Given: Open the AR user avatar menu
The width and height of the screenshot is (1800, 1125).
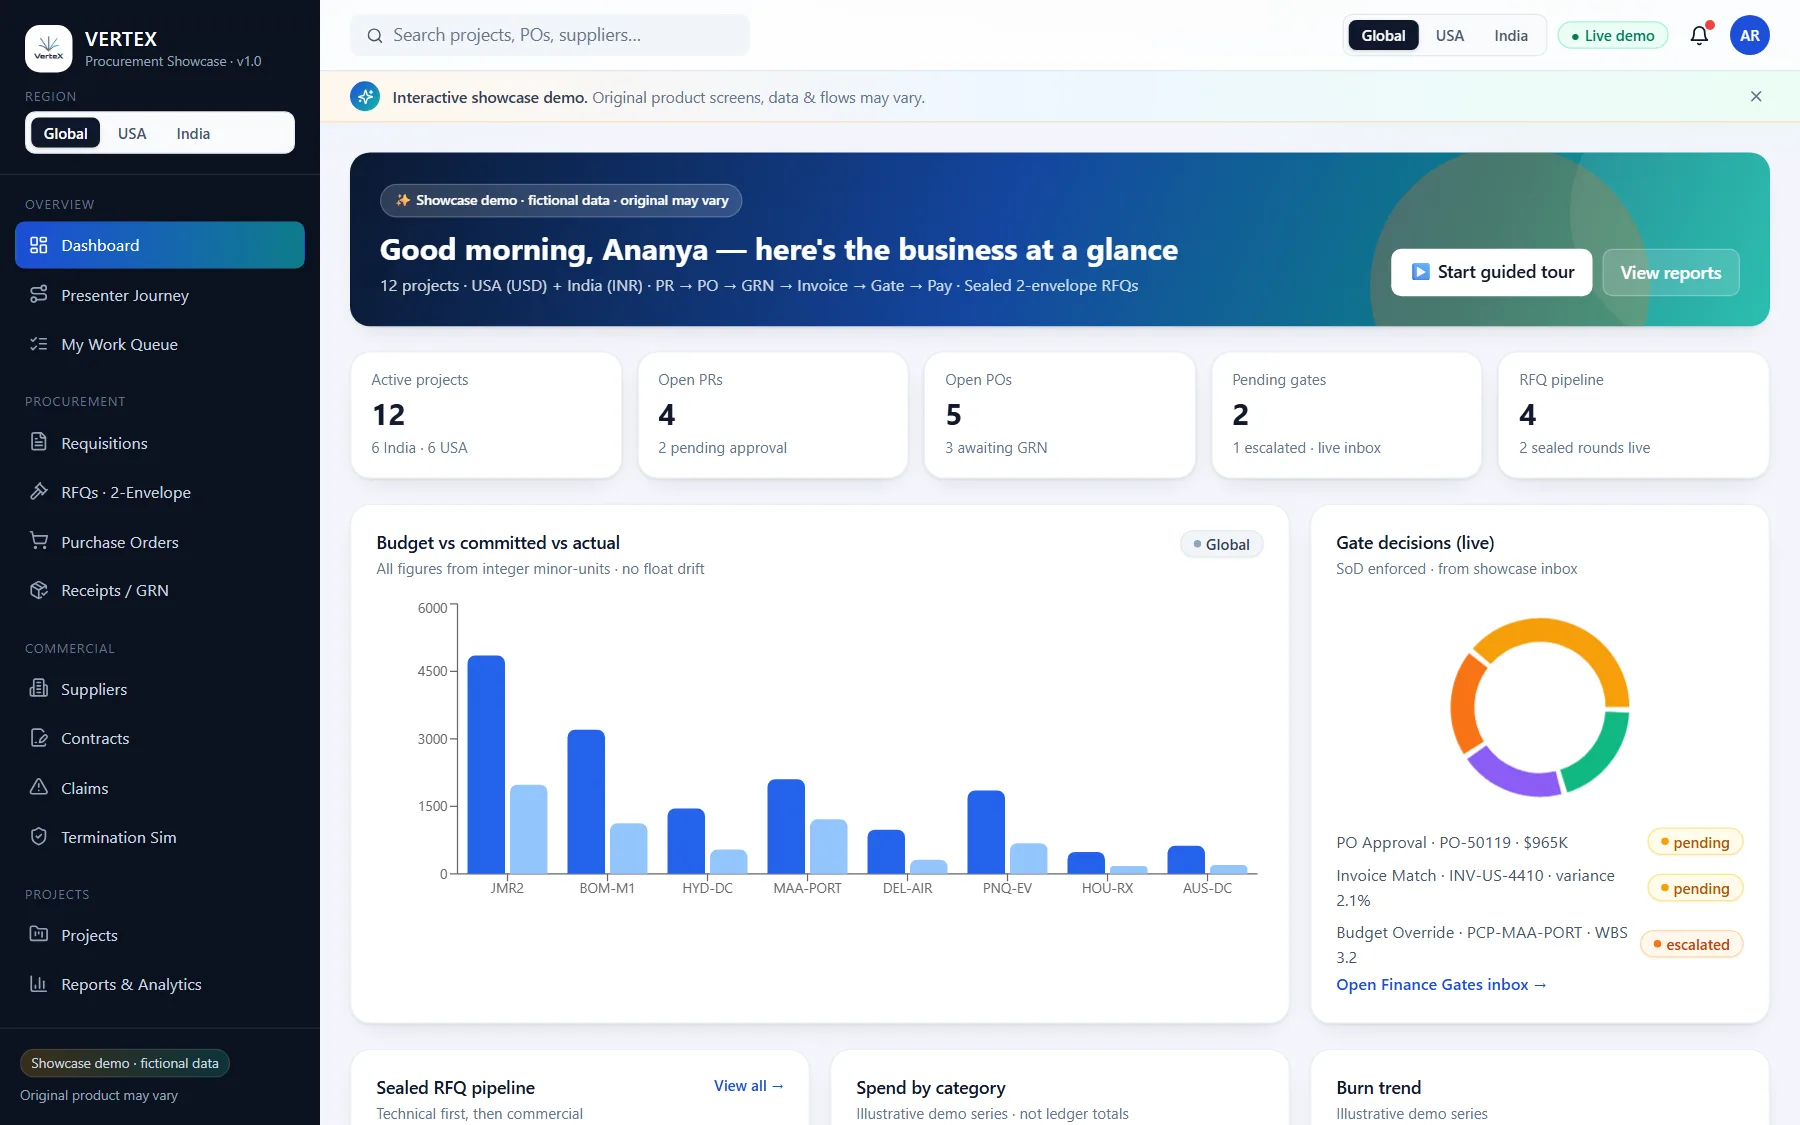Looking at the screenshot, I should [1749, 36].
